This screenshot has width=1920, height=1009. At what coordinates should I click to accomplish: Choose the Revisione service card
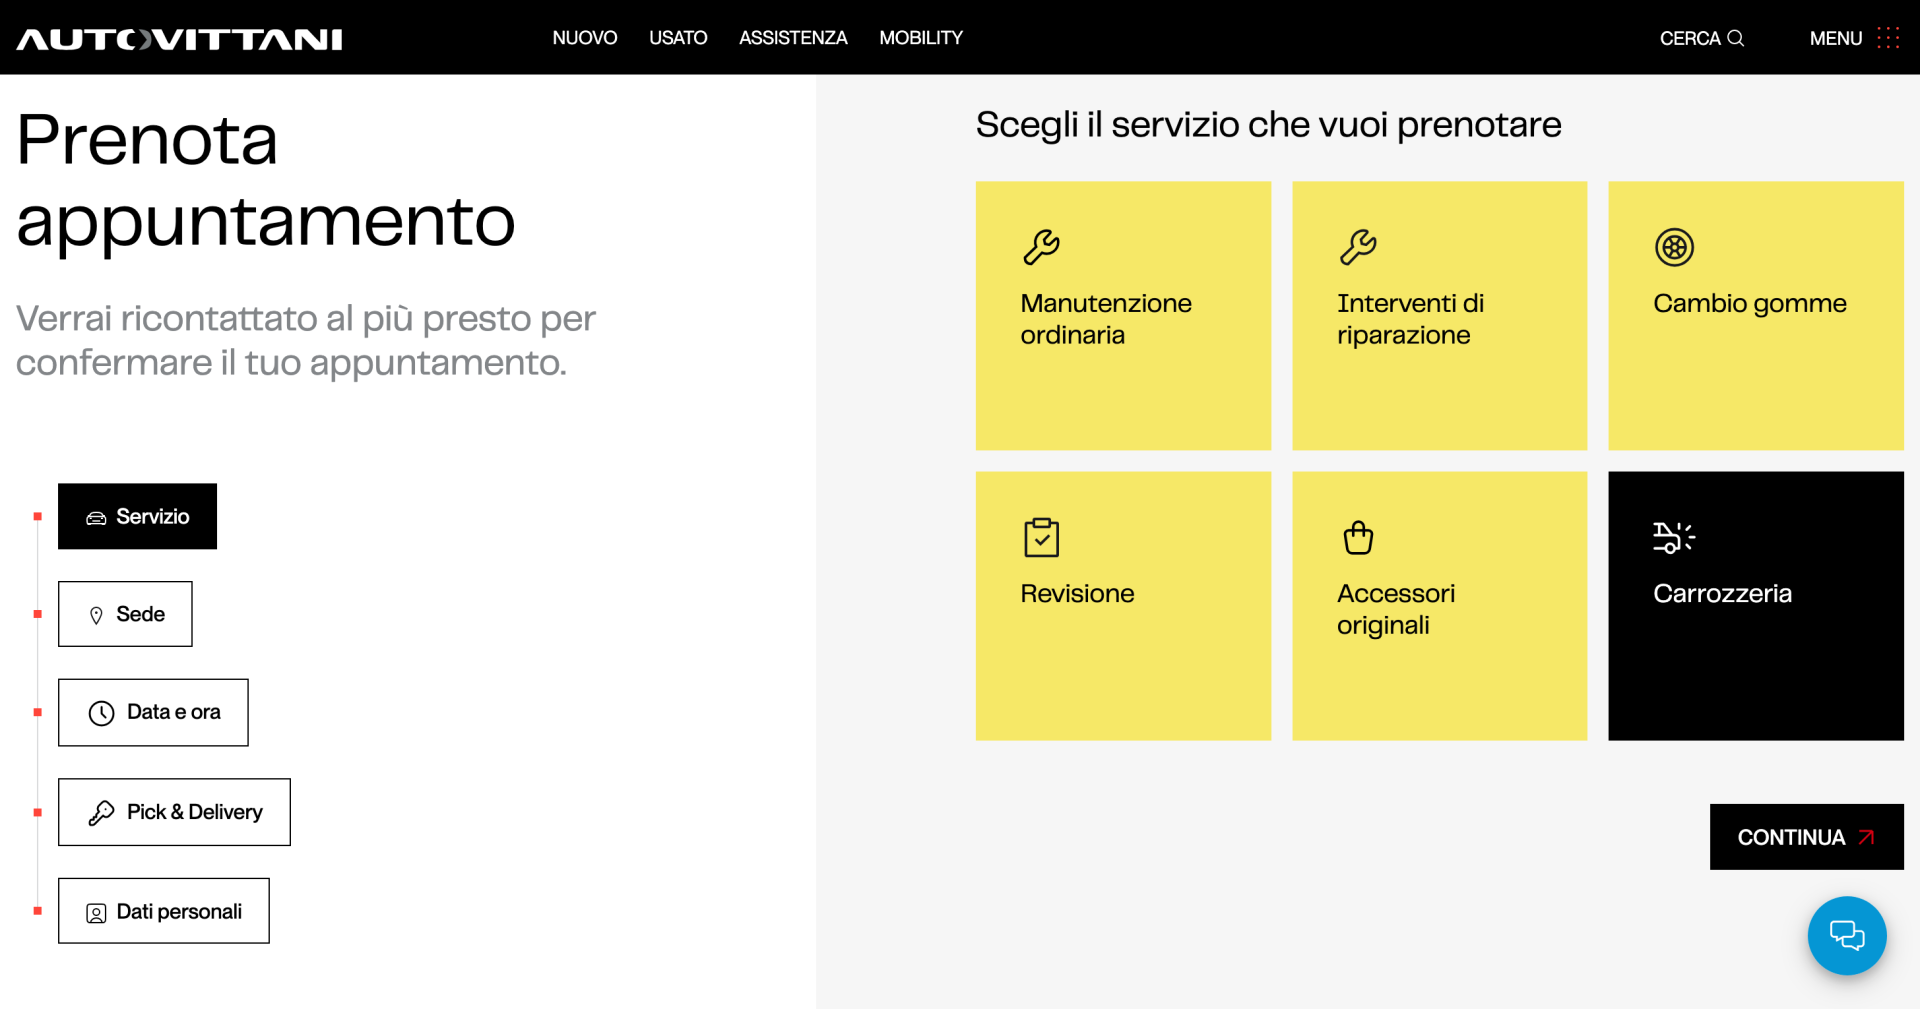coord(1123,606)
